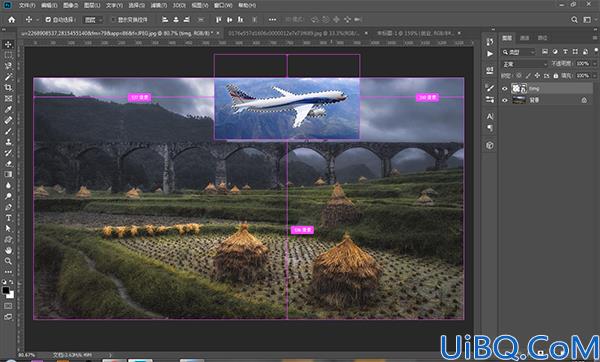The width and height of the screenshot is (600, 362).
Task: Toggle the Auto-Select checkbox
Action: (48, 20)
